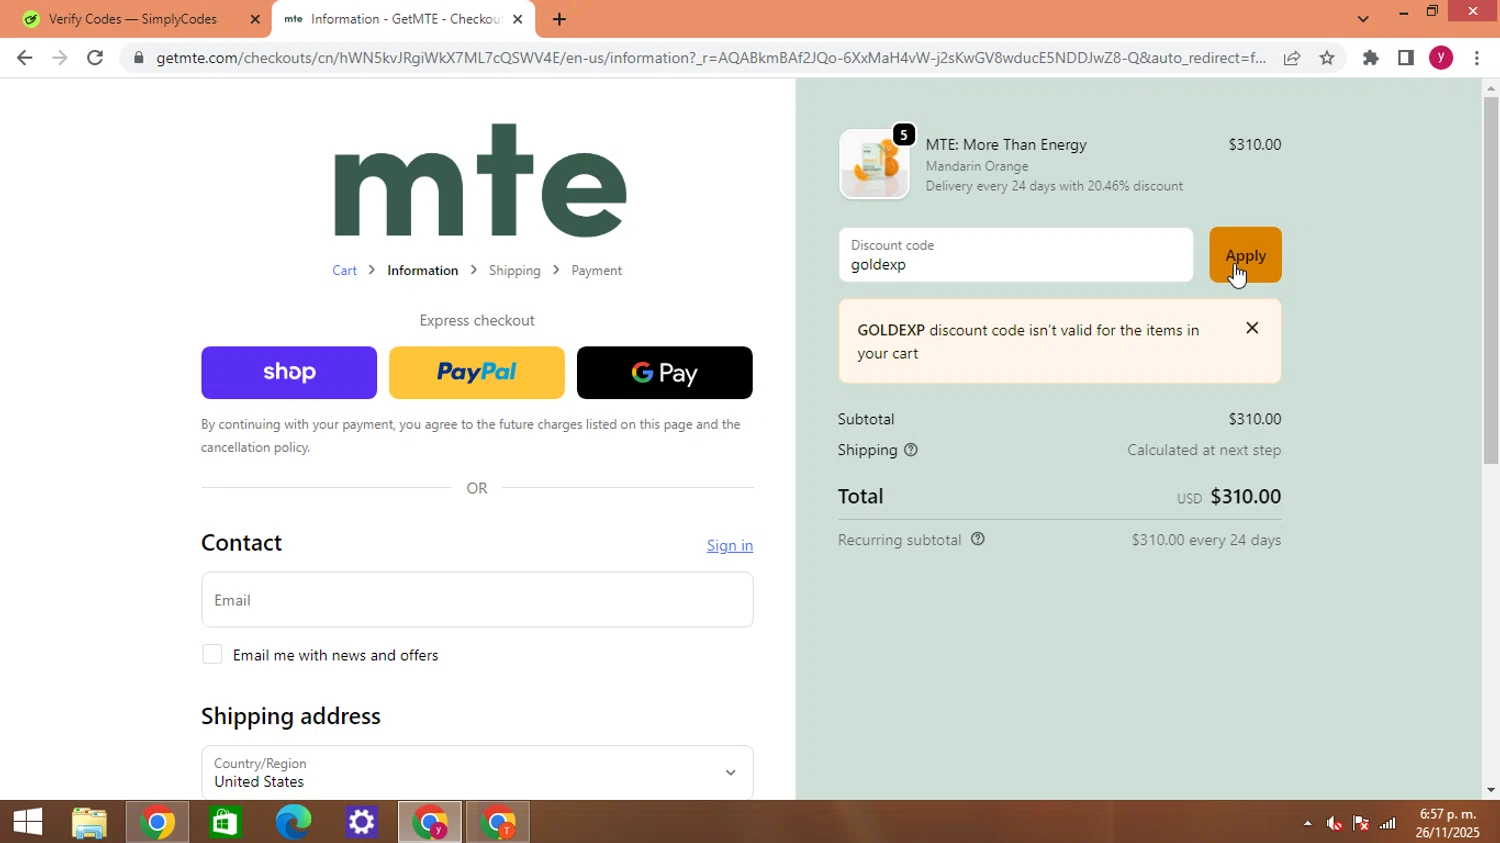Check out with Google Pay
Screen dimensions: 1500x843
pyautogui.click(x=665, y=372)
